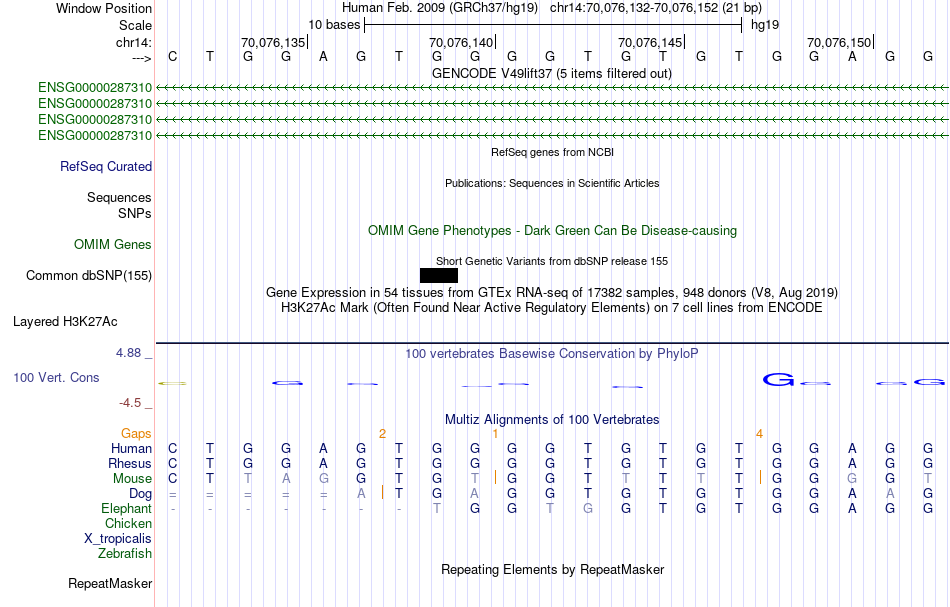950x607 pixels.
Task: Click the Scale track label
Action: 135,25
